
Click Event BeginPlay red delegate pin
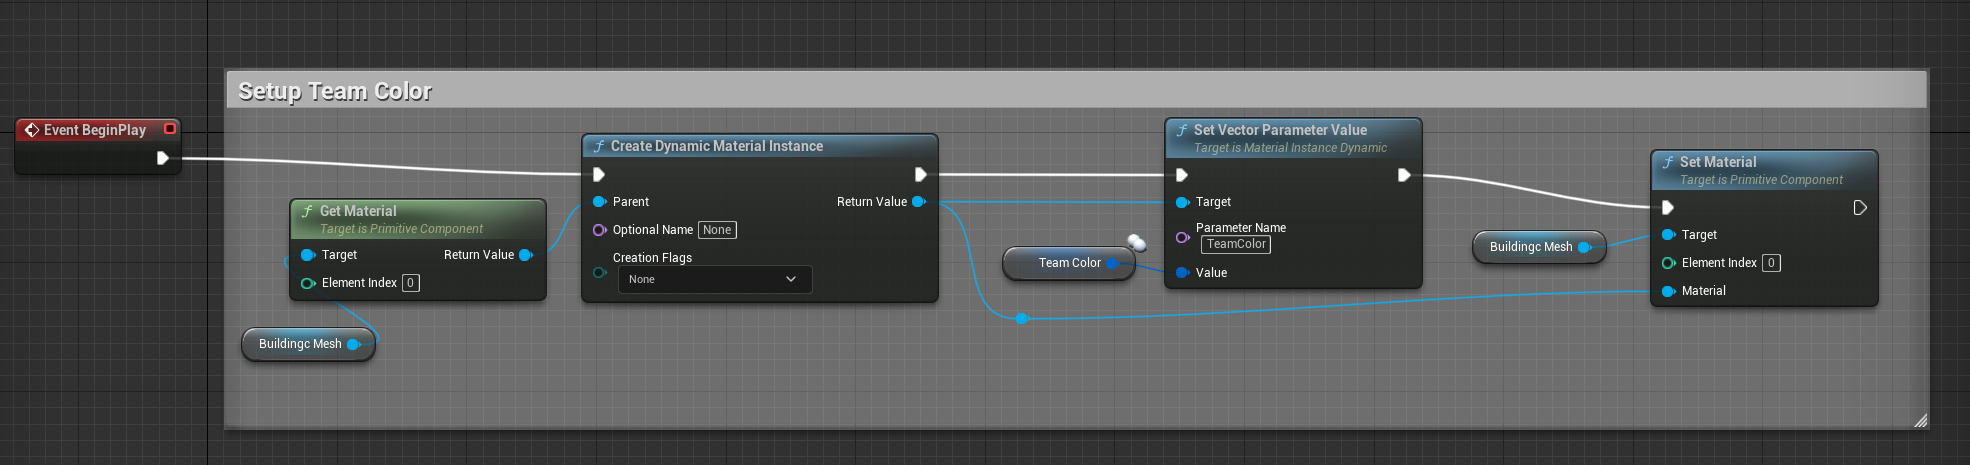pyautogui.click(x=170, y=129)
